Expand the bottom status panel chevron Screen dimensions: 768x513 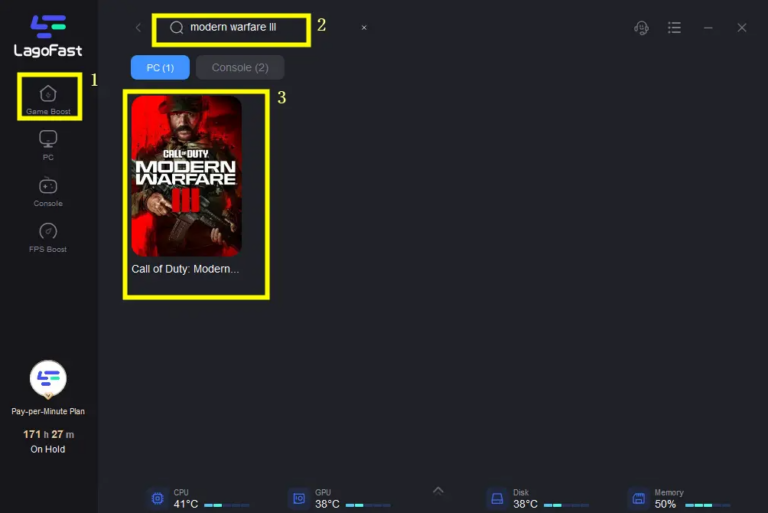438,490
